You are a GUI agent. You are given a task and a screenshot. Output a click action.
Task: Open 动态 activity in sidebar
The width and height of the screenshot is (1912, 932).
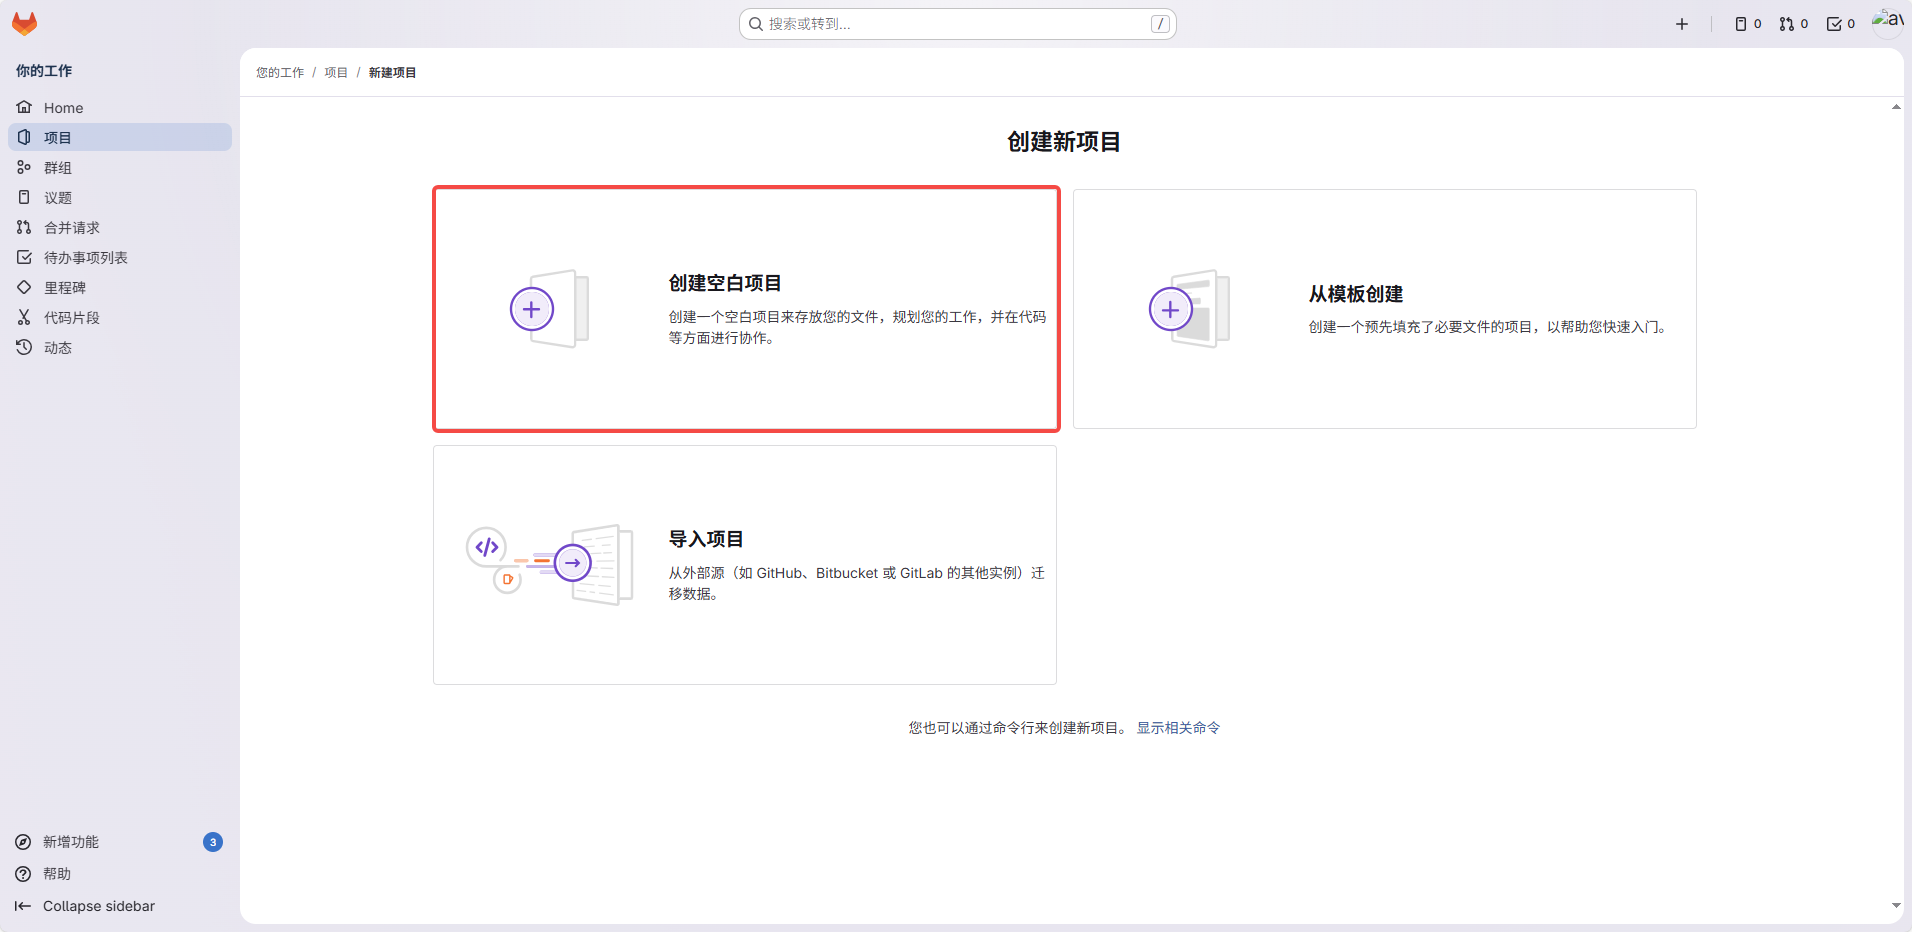coord(58,348)
